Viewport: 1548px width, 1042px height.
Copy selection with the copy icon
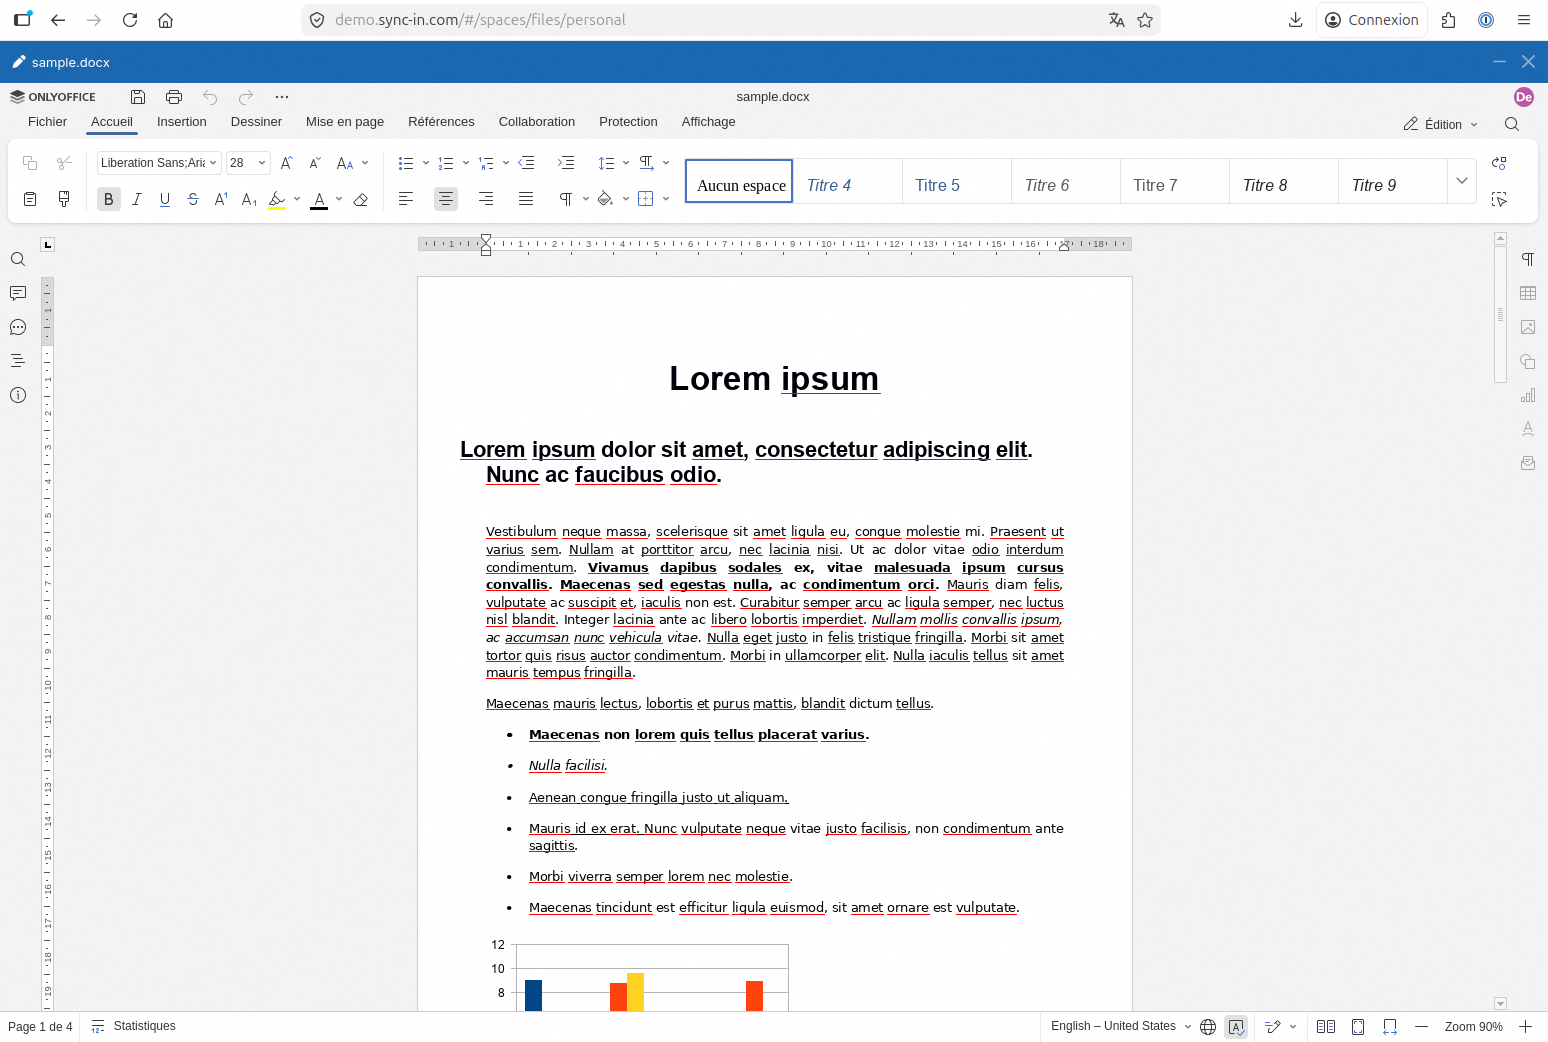click(30, 163)
